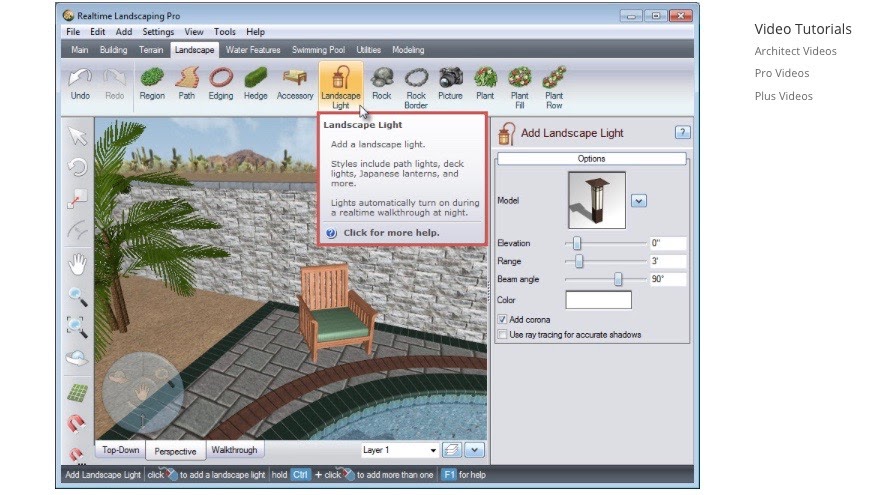Open Architect Videos link

(795, 51)
